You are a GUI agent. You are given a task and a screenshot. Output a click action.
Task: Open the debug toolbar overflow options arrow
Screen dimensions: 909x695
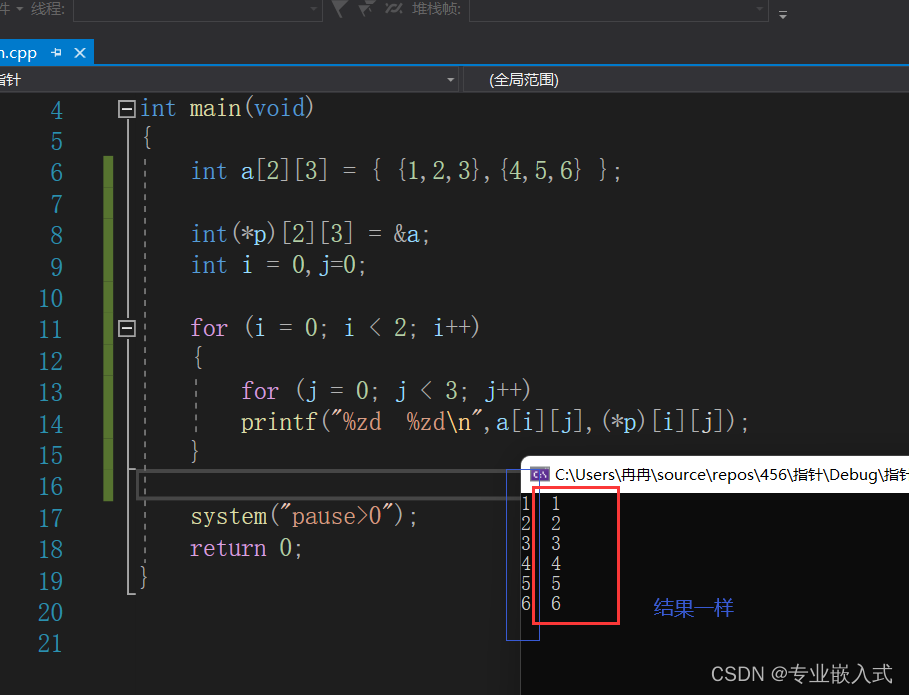(783, 15)
